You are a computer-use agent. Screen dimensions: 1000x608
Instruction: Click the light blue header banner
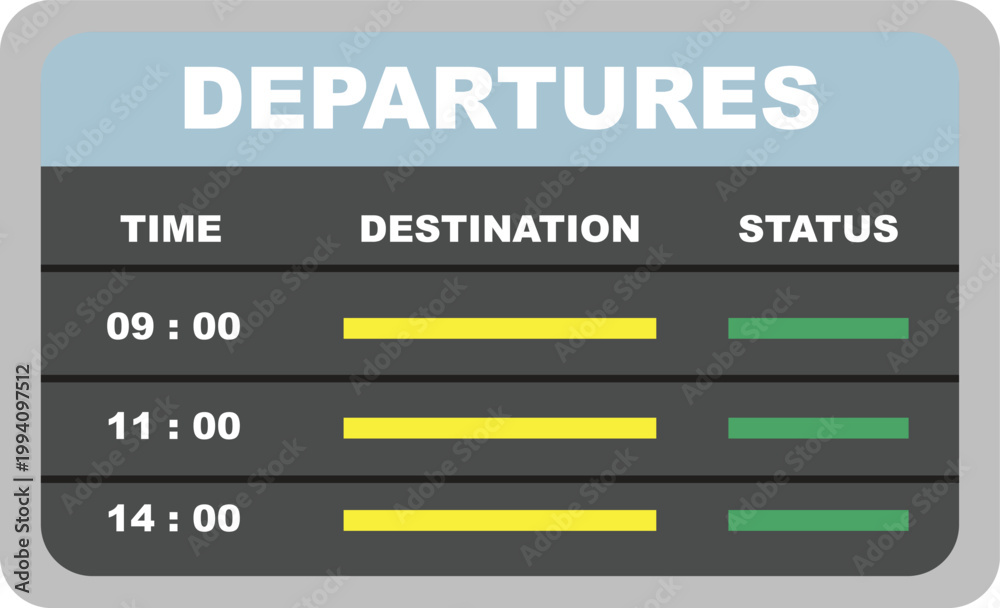[500, 99]
